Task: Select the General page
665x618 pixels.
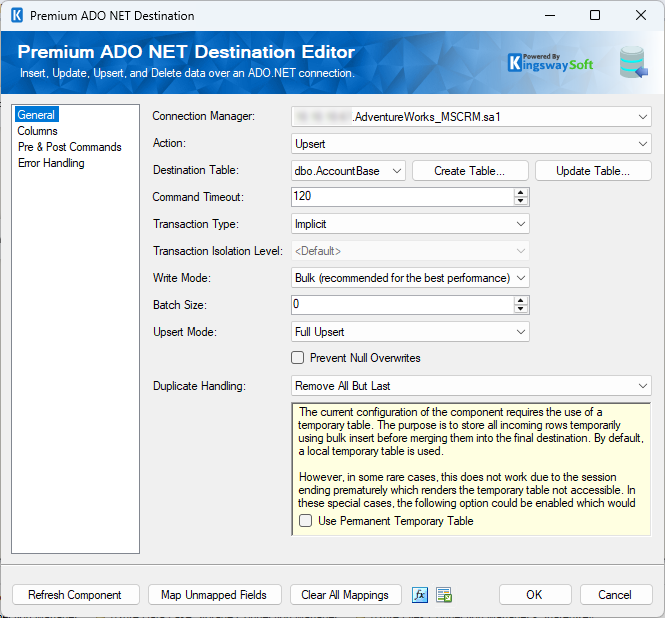Action: pos(36,115)
